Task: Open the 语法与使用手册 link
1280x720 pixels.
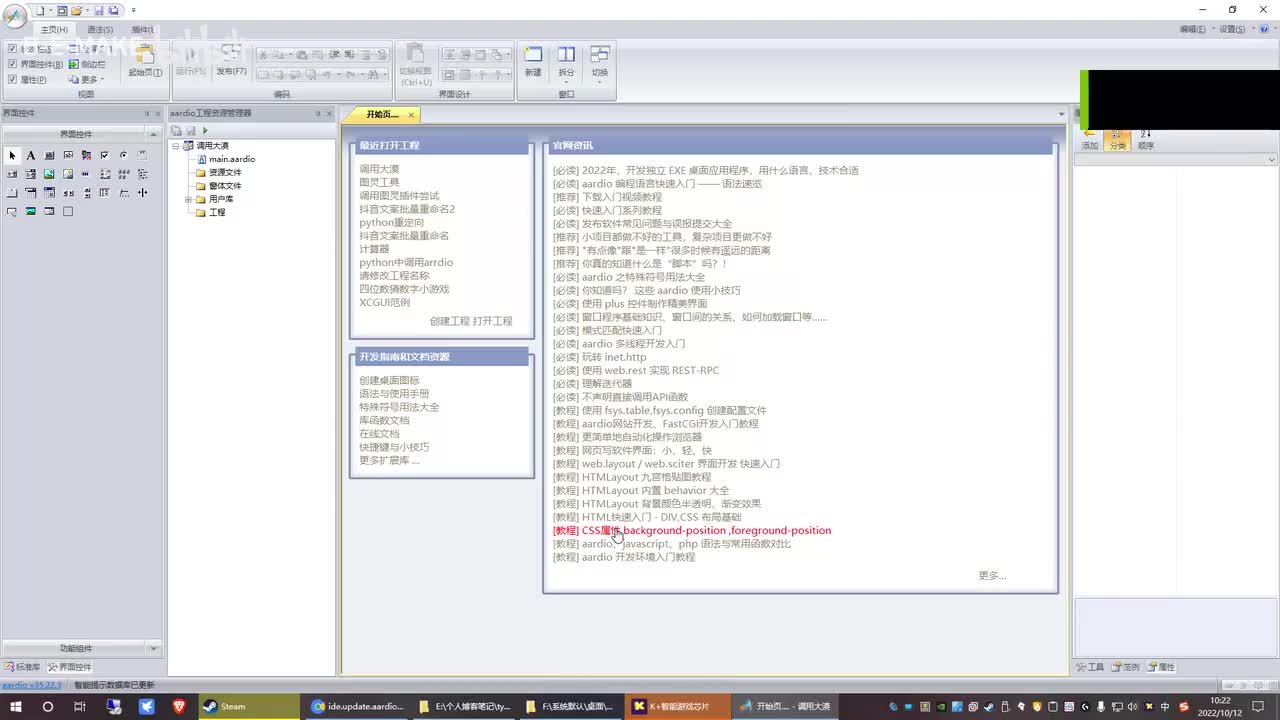Action: (394, 394)
